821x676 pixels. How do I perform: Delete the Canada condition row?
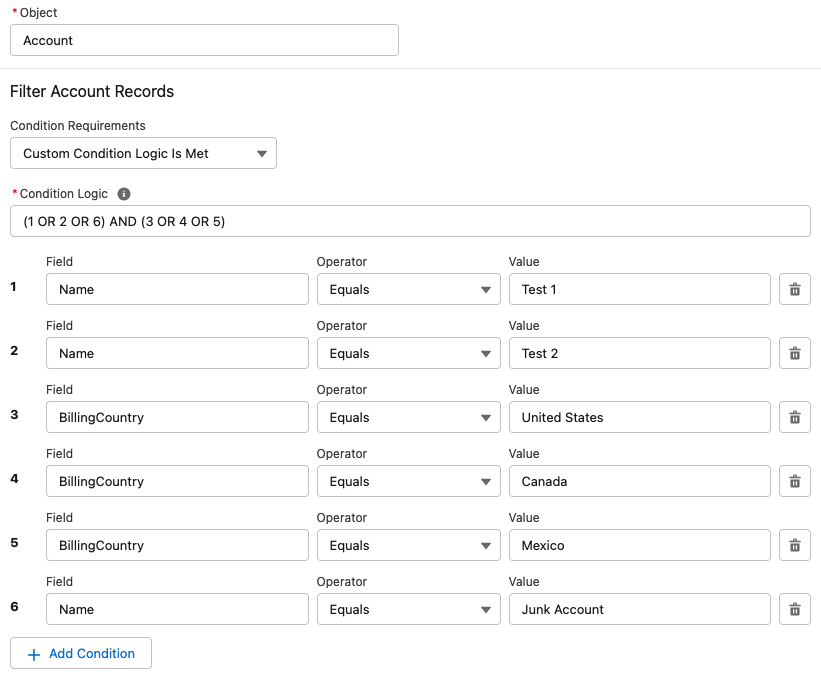(794, 481)
